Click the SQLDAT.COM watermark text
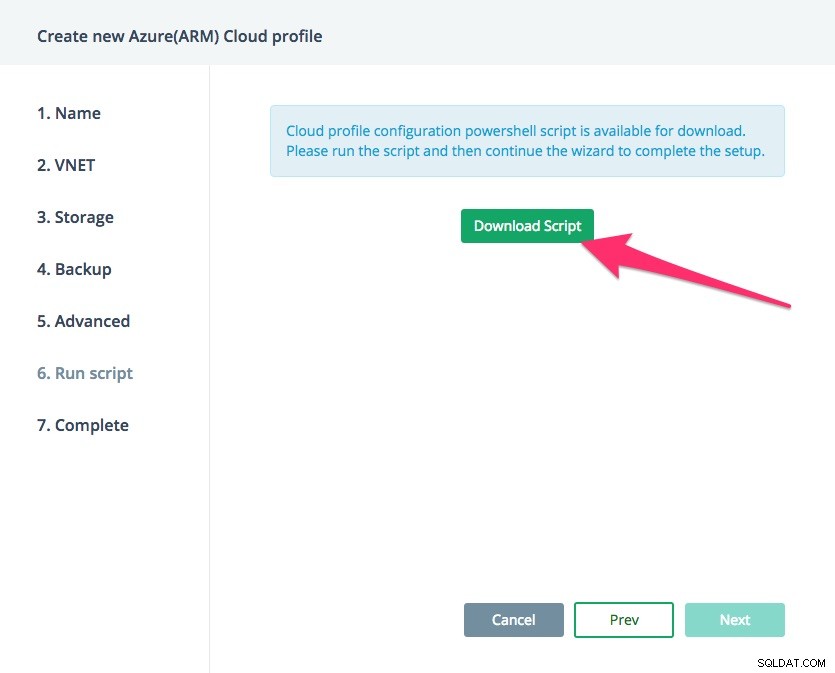Image resolution: width=835 pixels, height=673 pixels. pyautogui.click(x=791, y=663)
